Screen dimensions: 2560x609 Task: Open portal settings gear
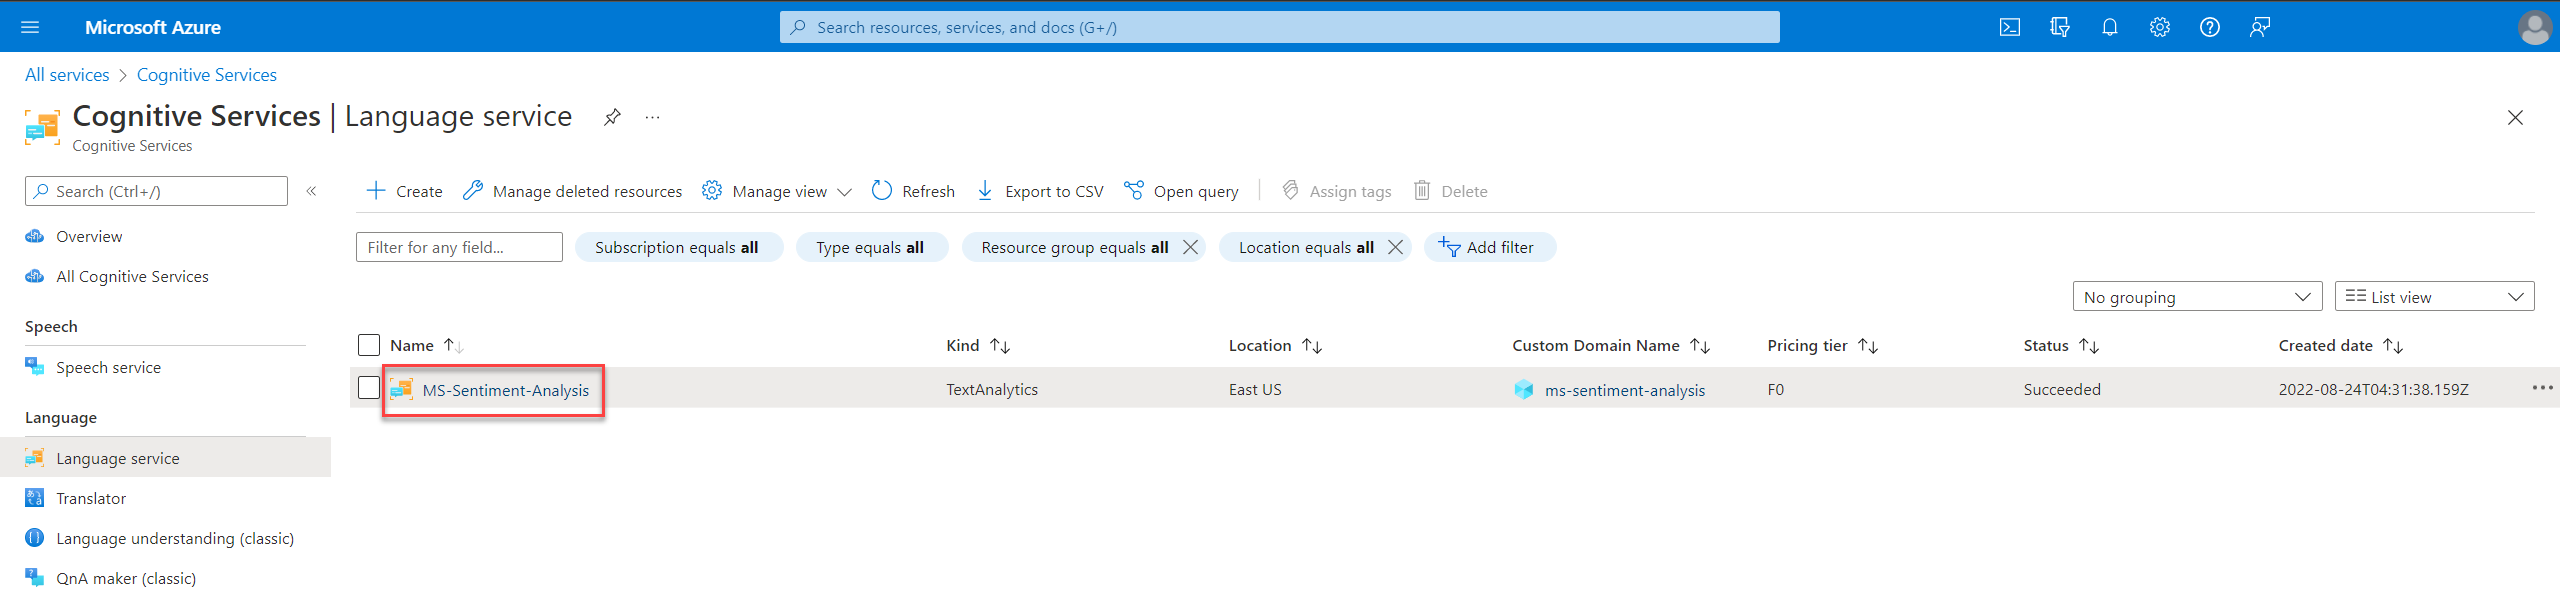pos(2160,27)
